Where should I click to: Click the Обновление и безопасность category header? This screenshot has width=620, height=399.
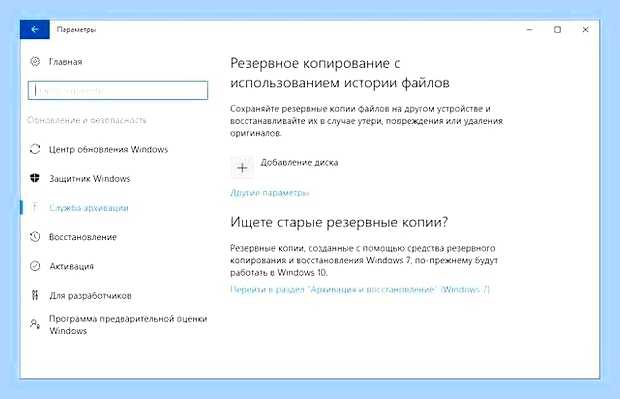pos(87,120)
